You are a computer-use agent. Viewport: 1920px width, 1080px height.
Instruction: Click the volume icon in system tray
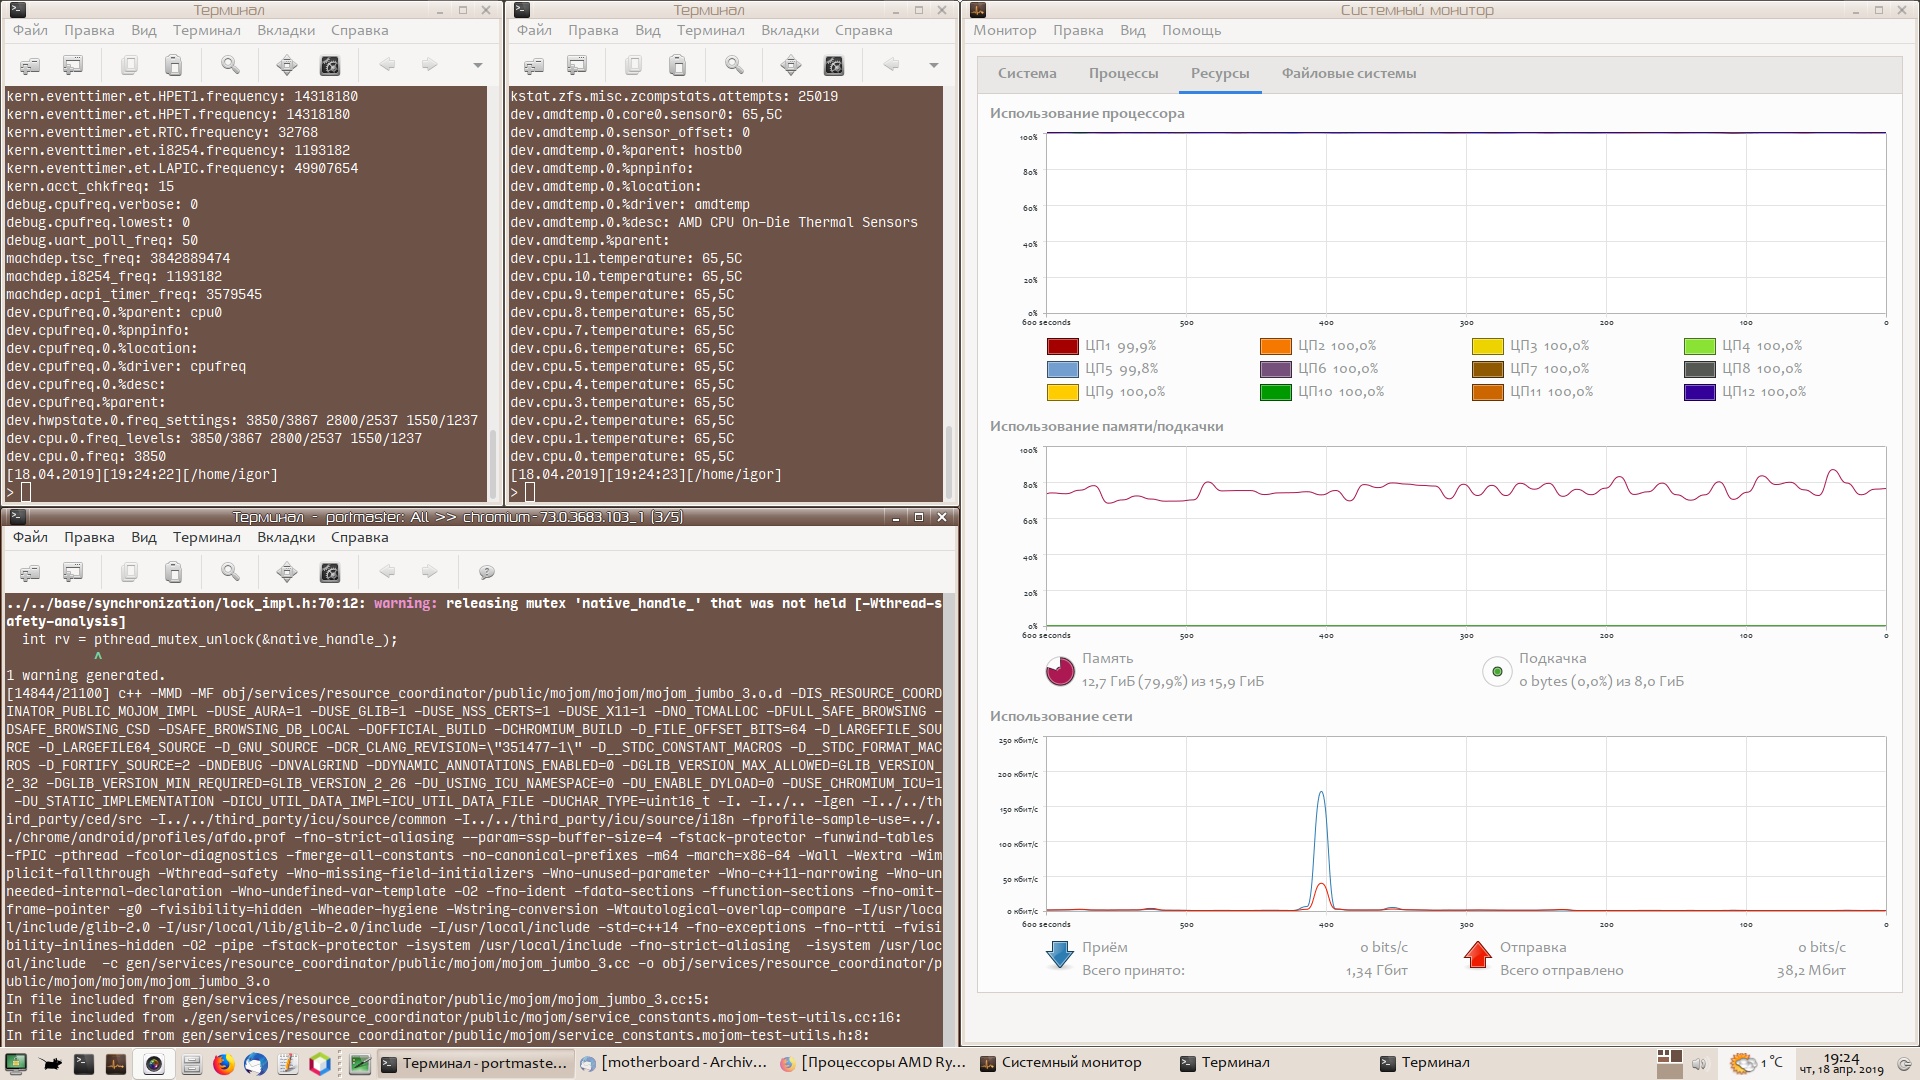[x=1699, y=1063]
